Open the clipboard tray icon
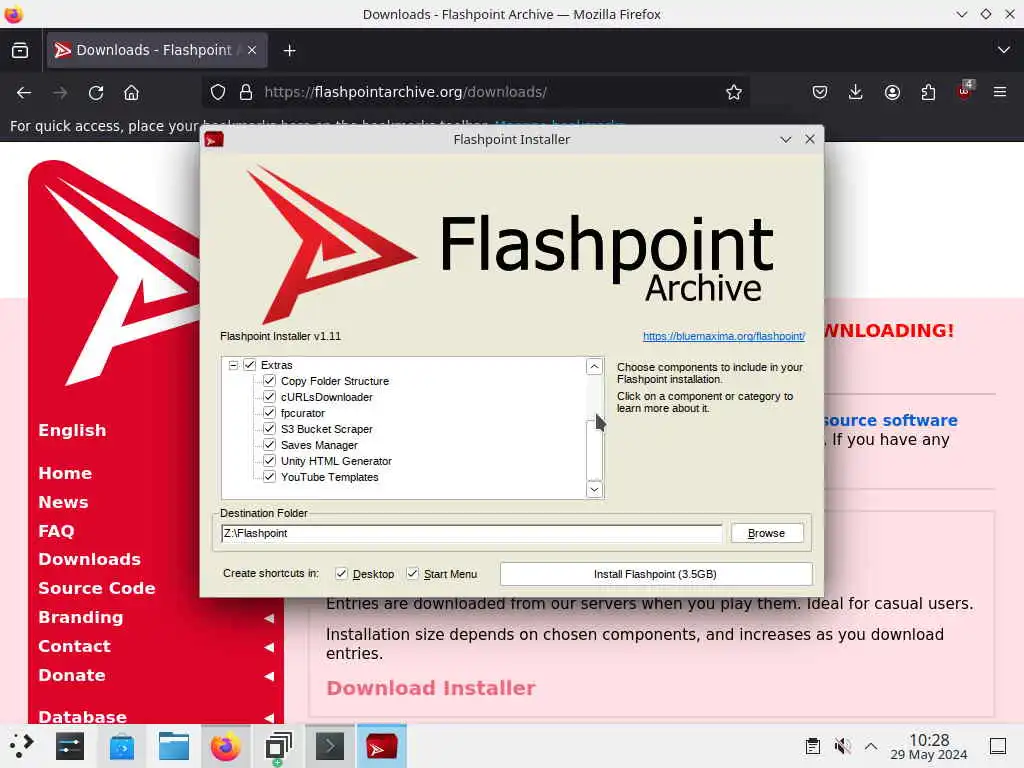The width and height of the screenshot is (1024, 768). point(812,746)
